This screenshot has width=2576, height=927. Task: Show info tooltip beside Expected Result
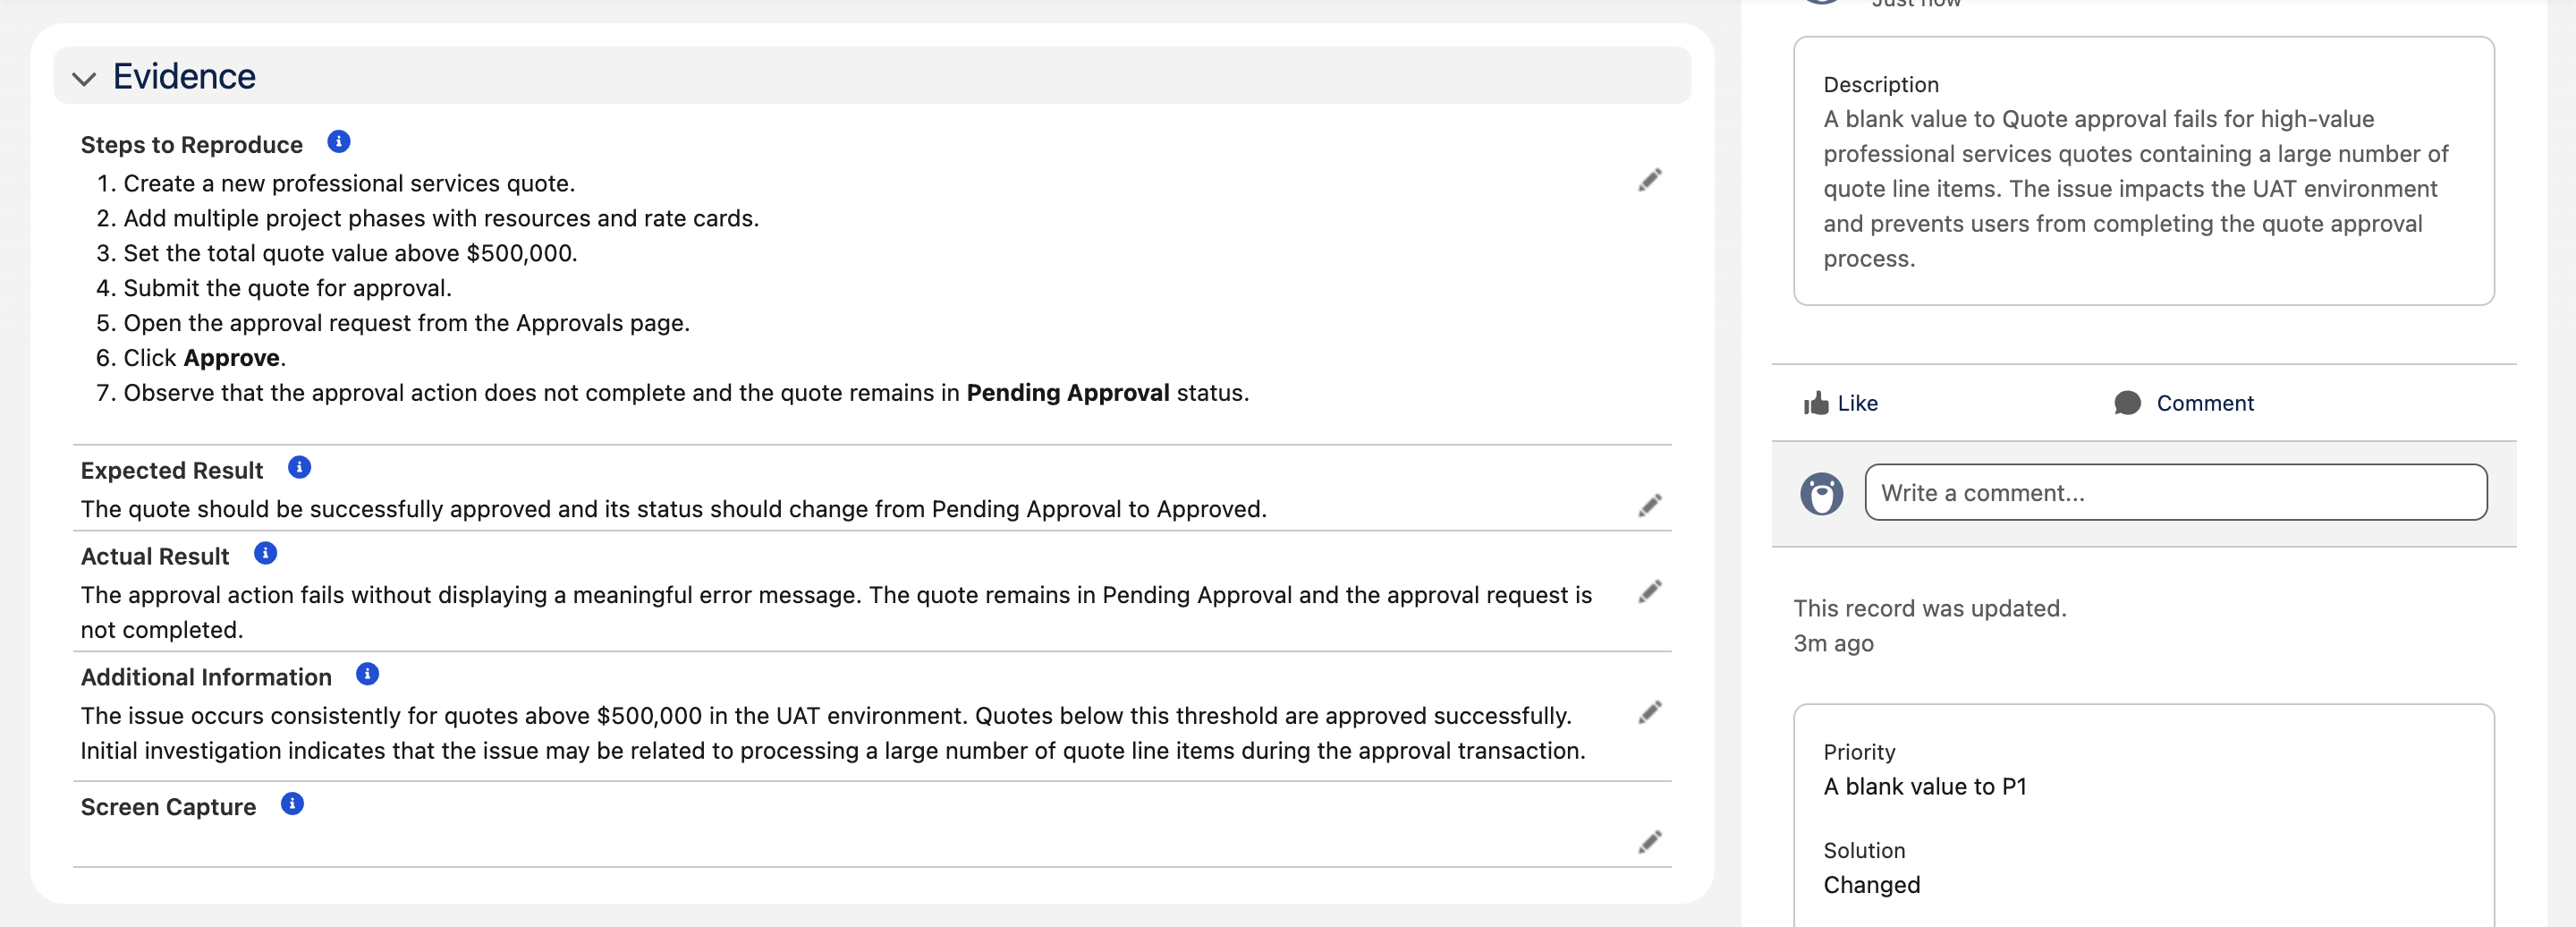(299, 467)
